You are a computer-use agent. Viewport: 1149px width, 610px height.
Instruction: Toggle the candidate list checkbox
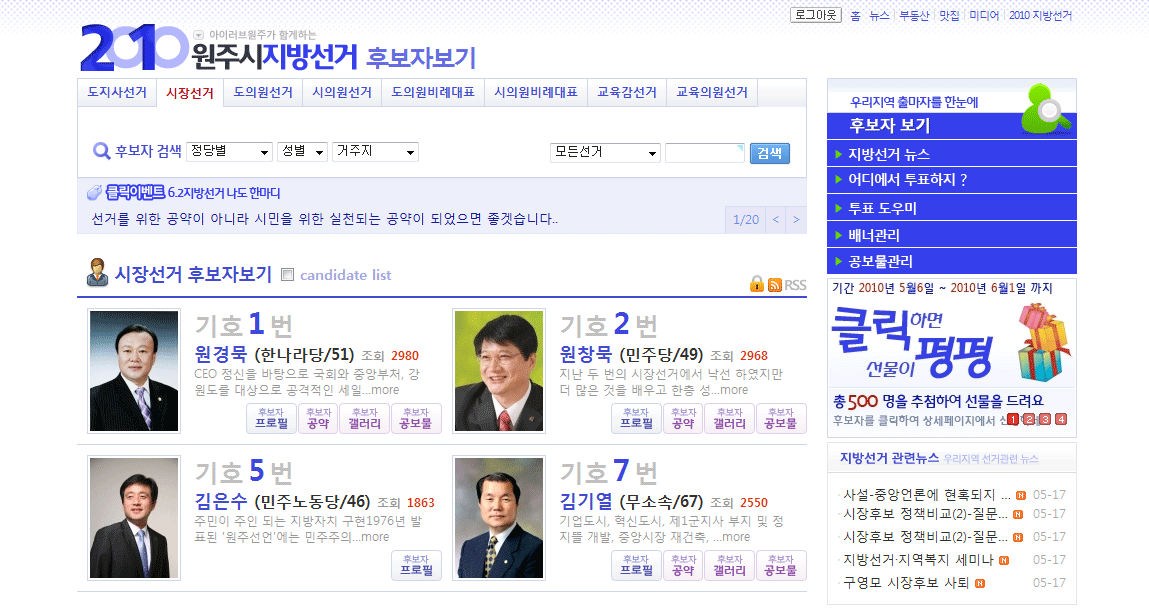coord(288,275)
